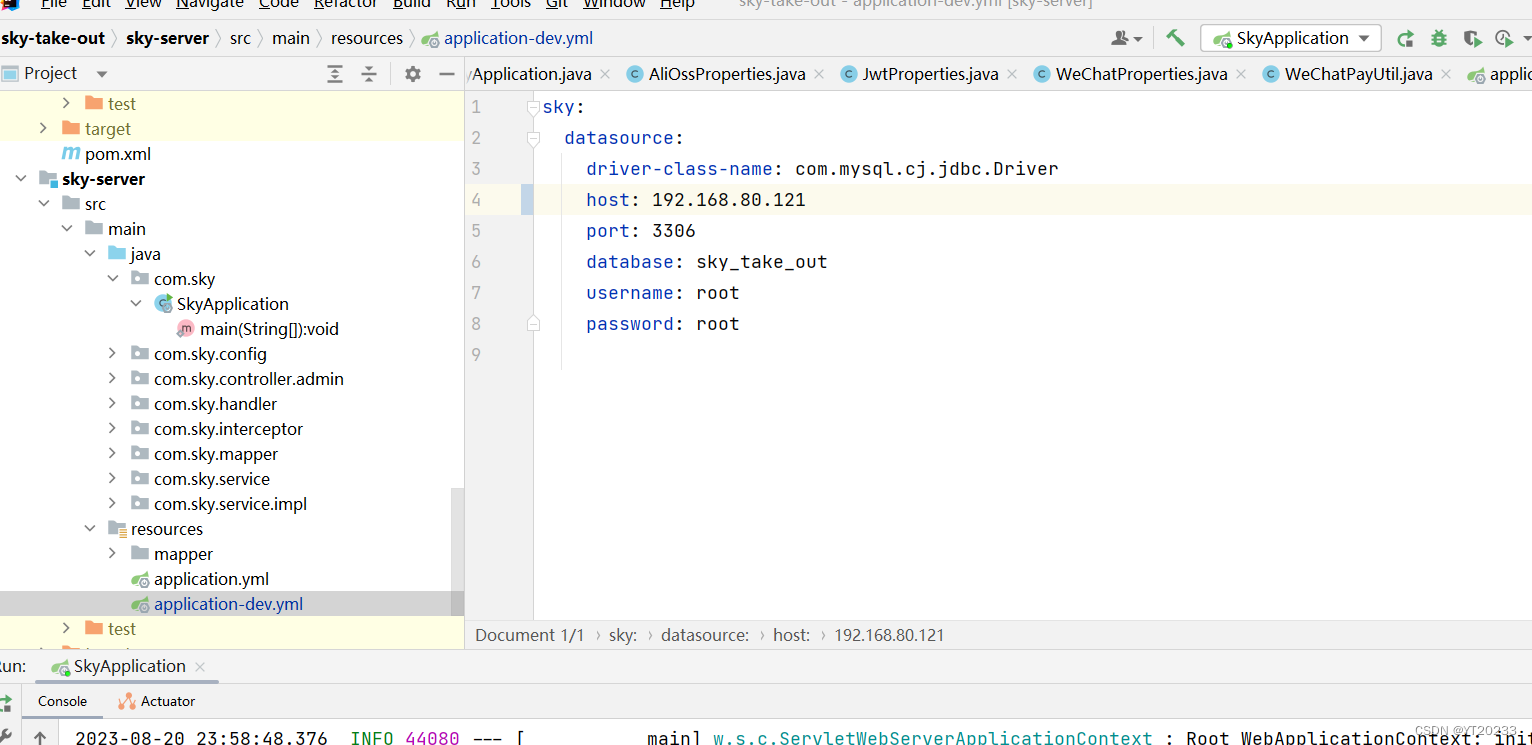Expand the com.sky.mapper package
The width and height of the screenshot is (1532, 745).
coord(112,454)
